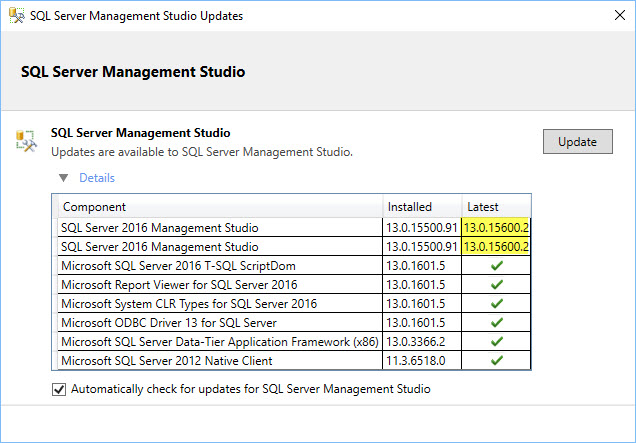Select the Installed column header
The image size is (636, 443).
click(422, 206)
